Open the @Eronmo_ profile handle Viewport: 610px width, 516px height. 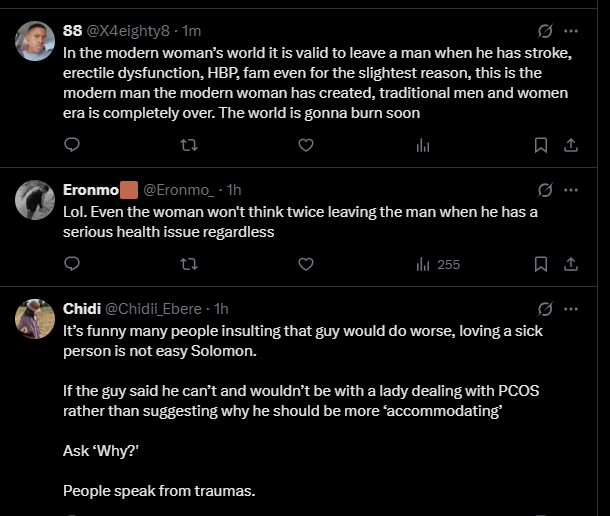(179, 189)
